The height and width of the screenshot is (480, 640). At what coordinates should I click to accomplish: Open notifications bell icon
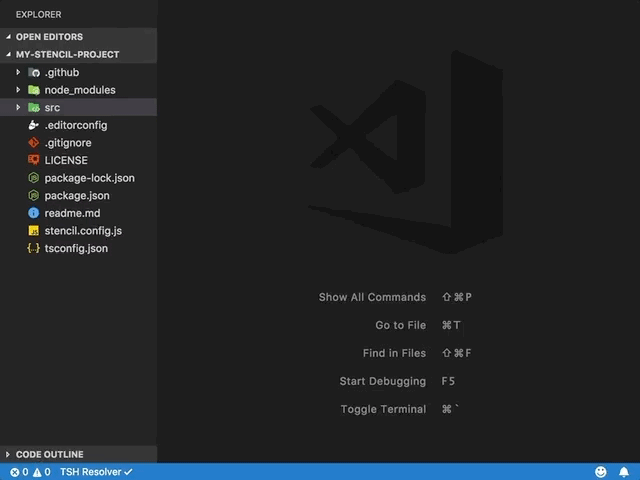624,472
